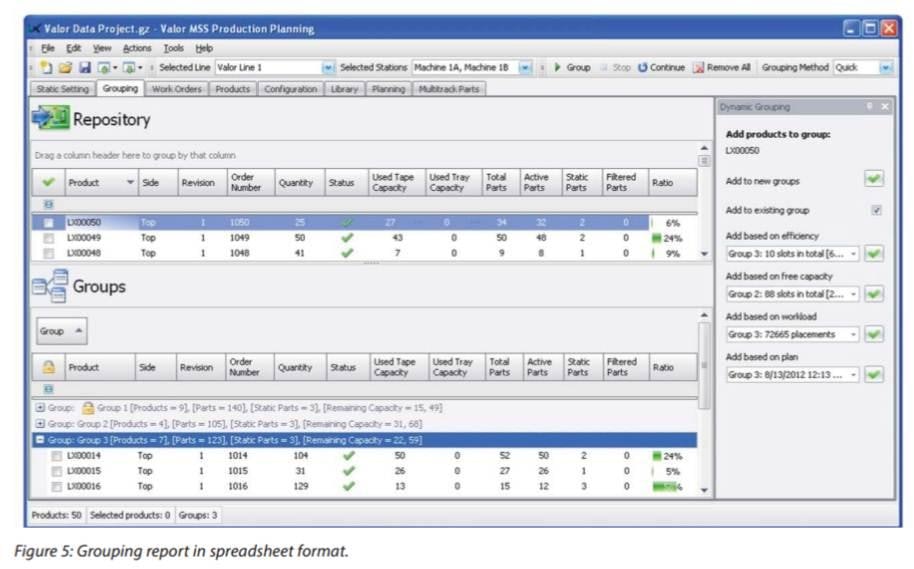Viewport: 914px width, 569px height.
Task: Open the Selected Stations dropdown
Action: coord(525,68)
